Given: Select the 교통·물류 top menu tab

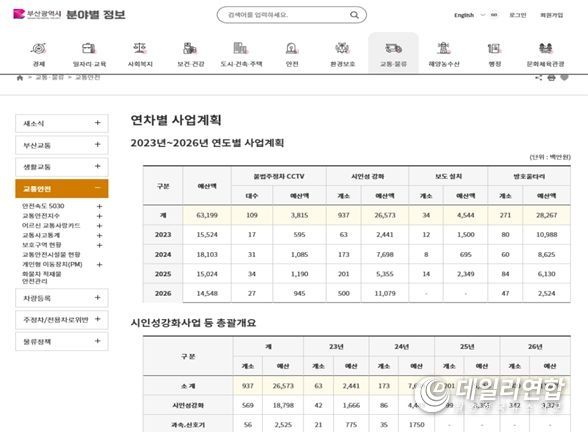Looking at the screenshot, I should click(x=393, y=52).
